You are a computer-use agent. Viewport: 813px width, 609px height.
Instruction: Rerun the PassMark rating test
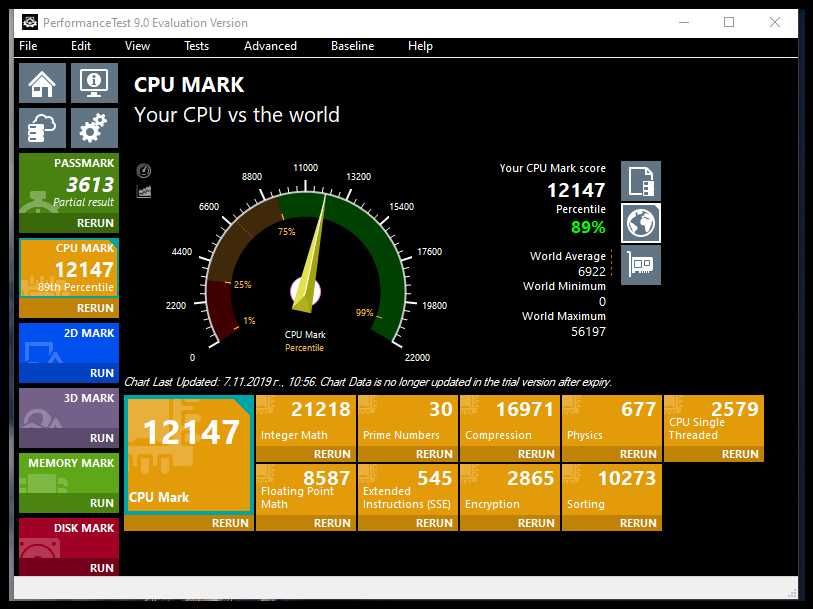69,223
